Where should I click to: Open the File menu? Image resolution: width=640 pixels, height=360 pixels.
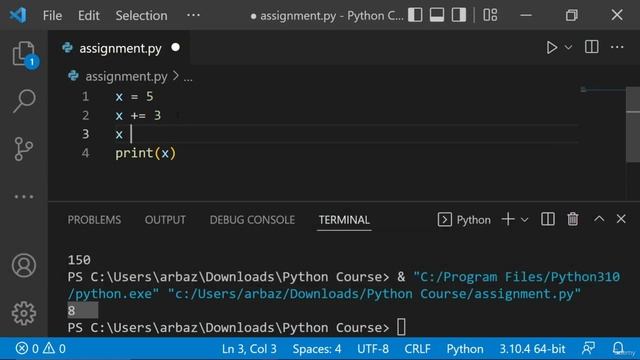[x=52, y=16]
